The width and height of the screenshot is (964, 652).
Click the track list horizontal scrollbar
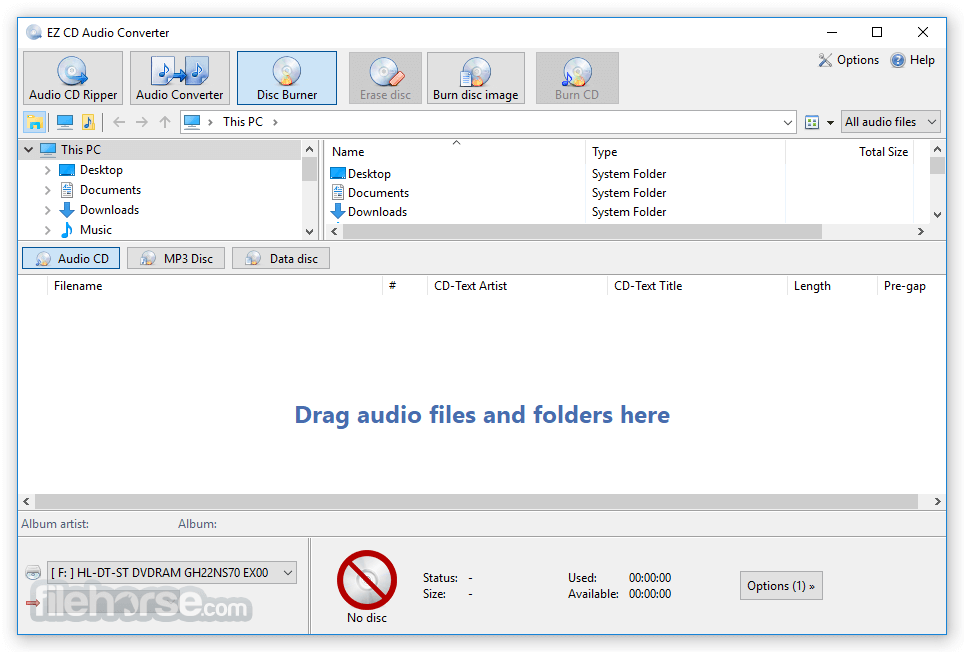(476, 501)
